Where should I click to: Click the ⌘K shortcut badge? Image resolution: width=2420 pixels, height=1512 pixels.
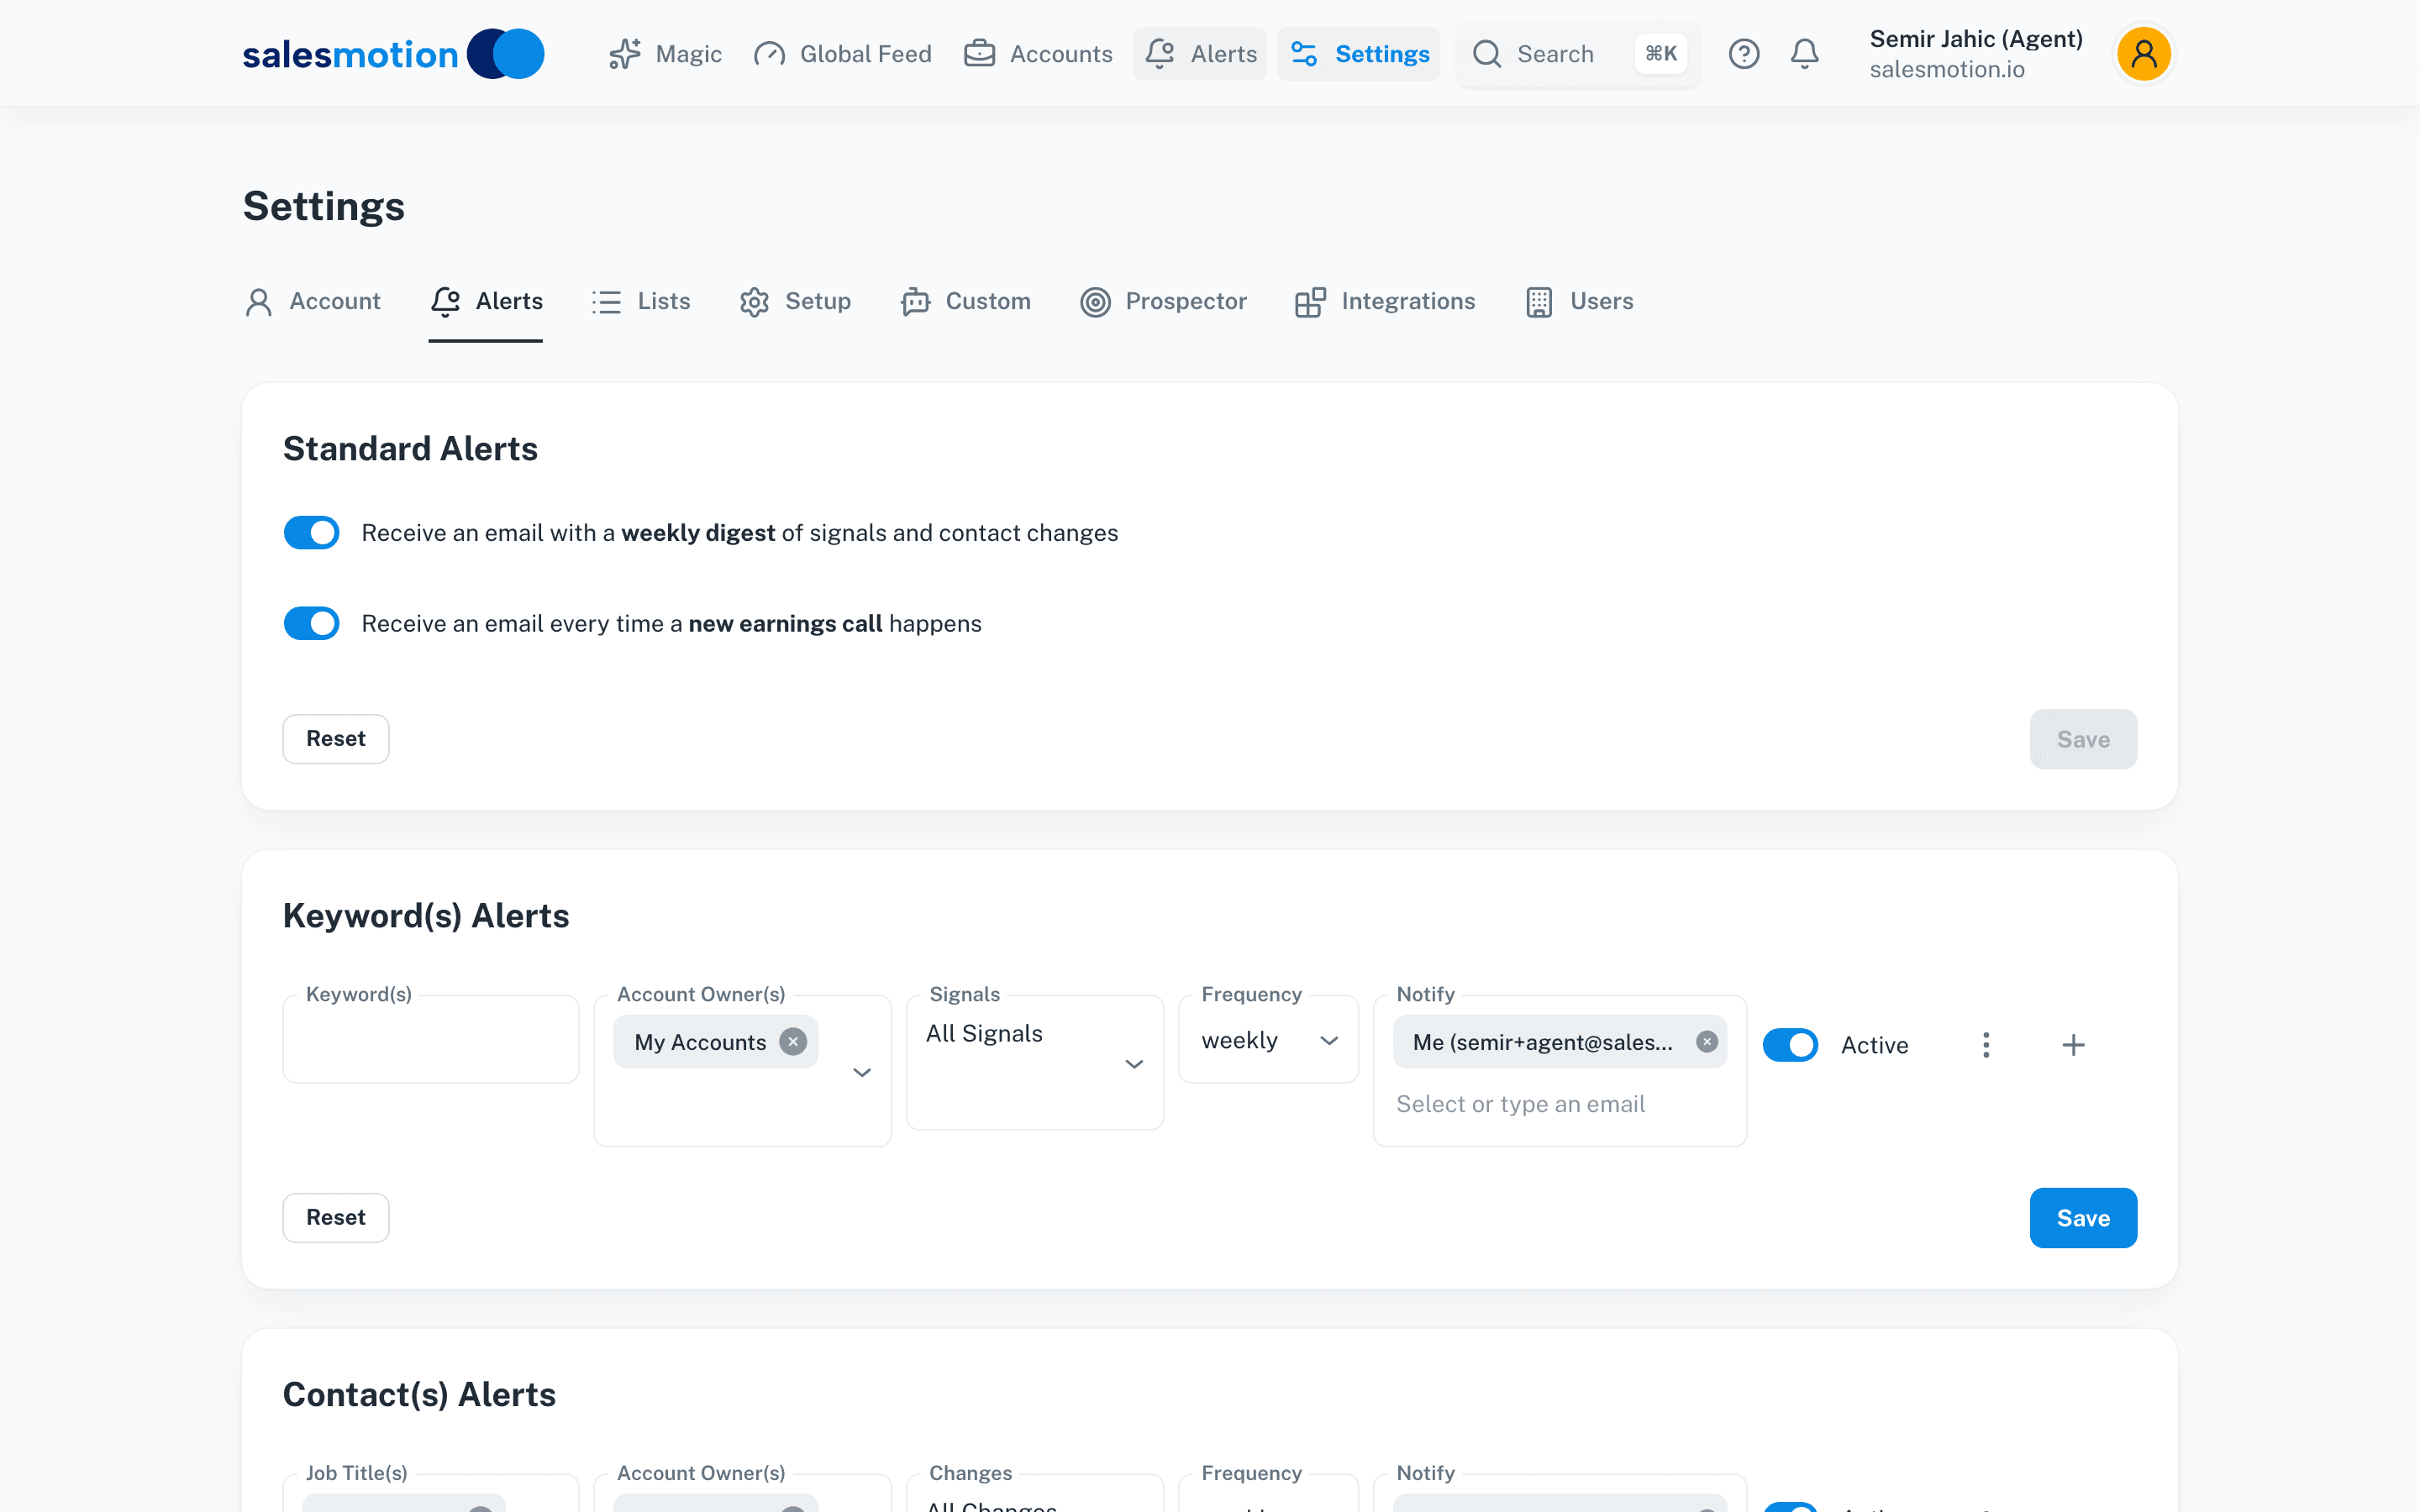1661,54
